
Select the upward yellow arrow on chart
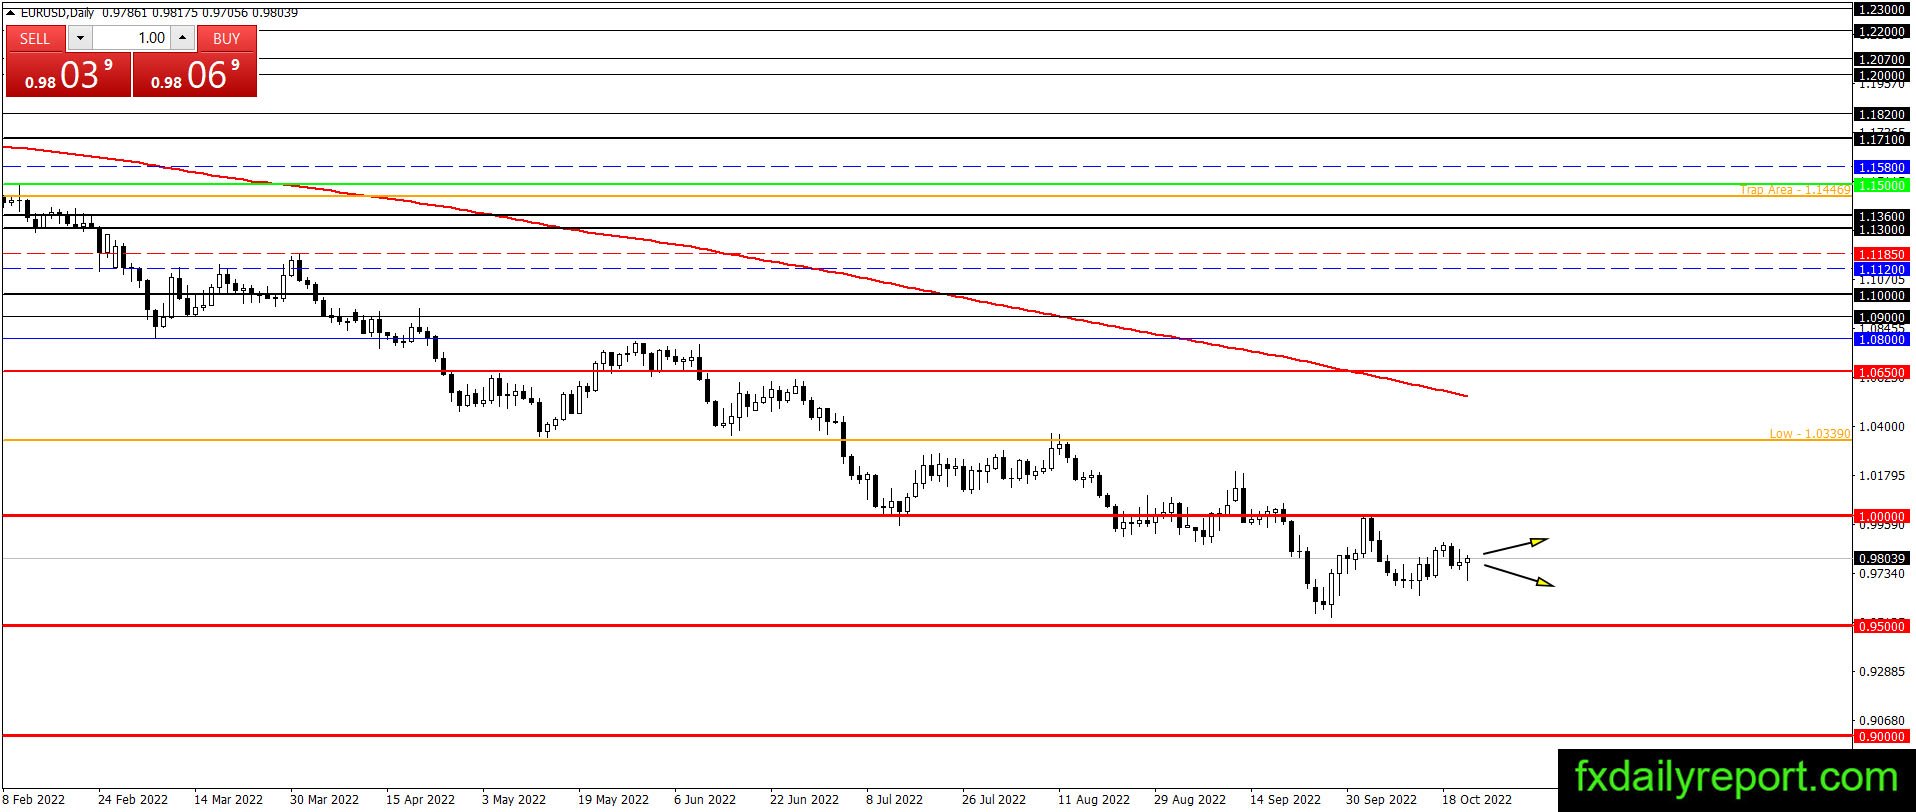point(1515,545)
